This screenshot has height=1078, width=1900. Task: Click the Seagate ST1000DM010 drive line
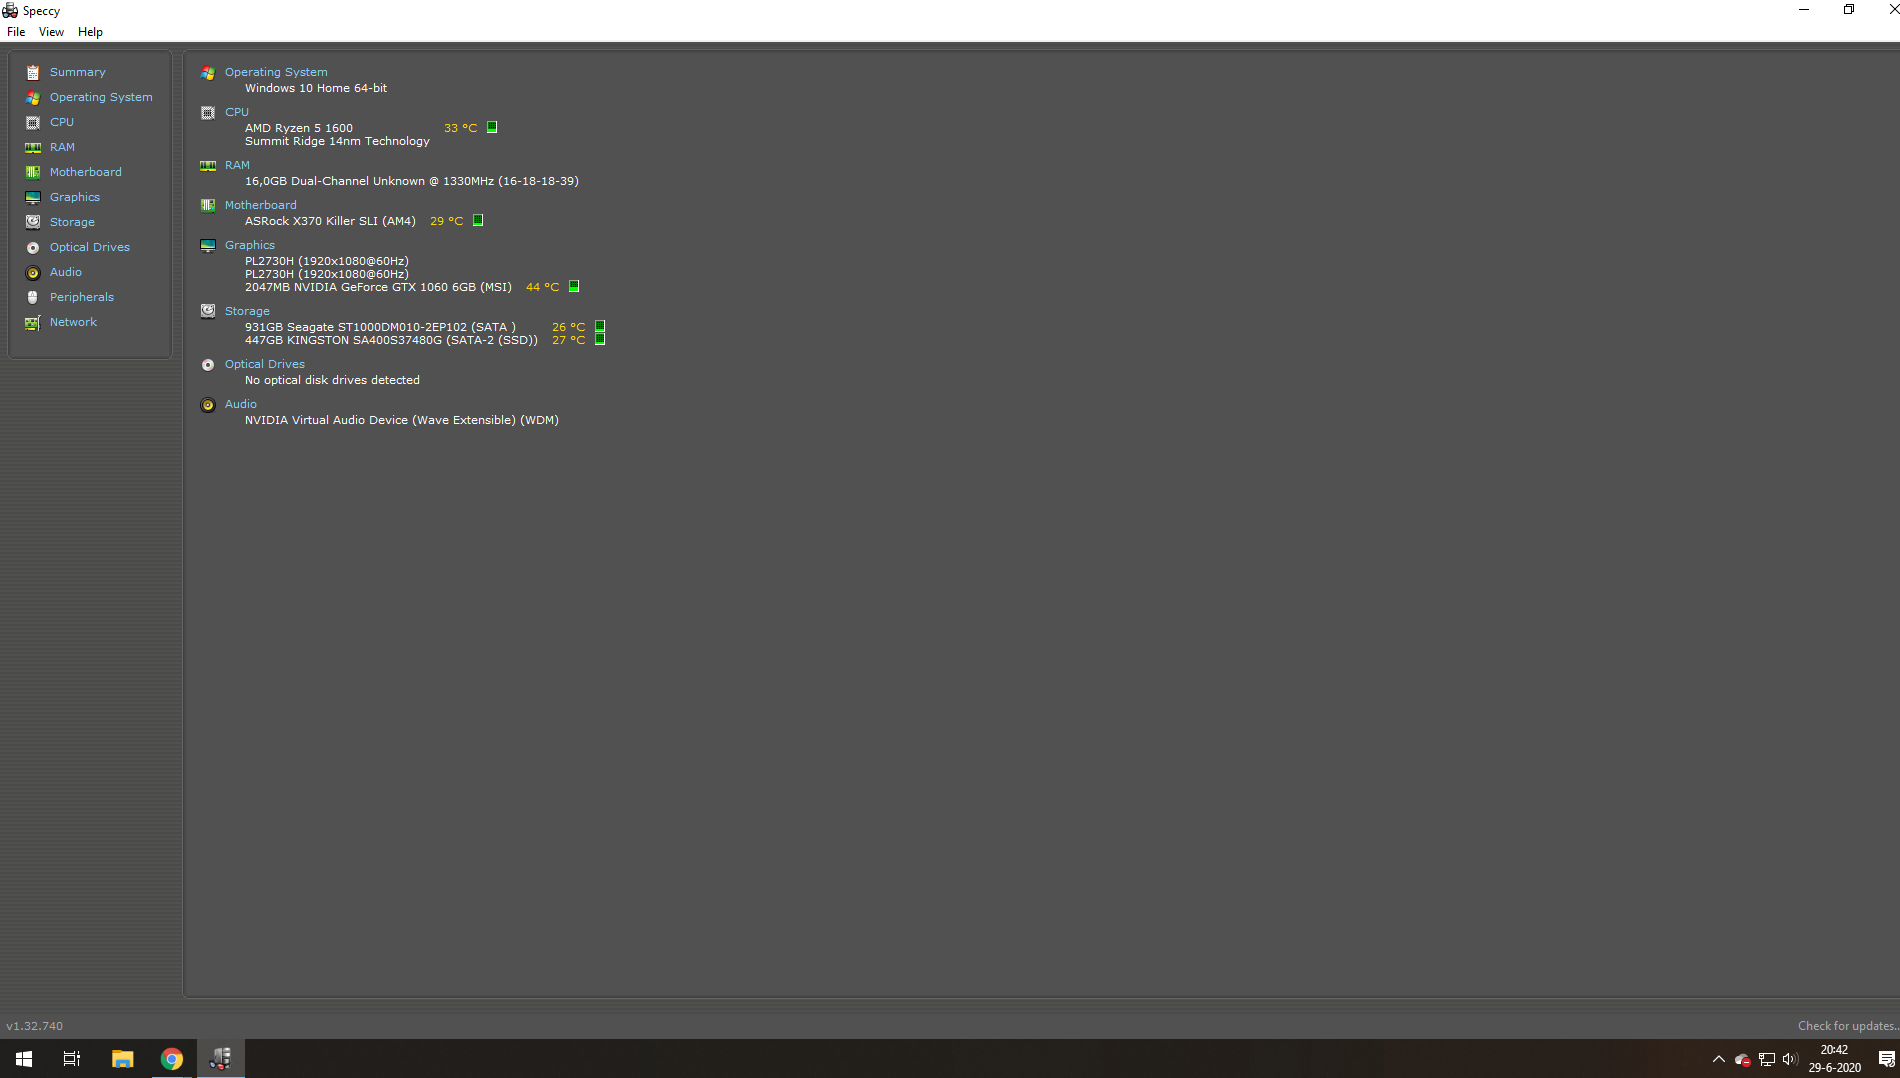[x=381, y=327]
